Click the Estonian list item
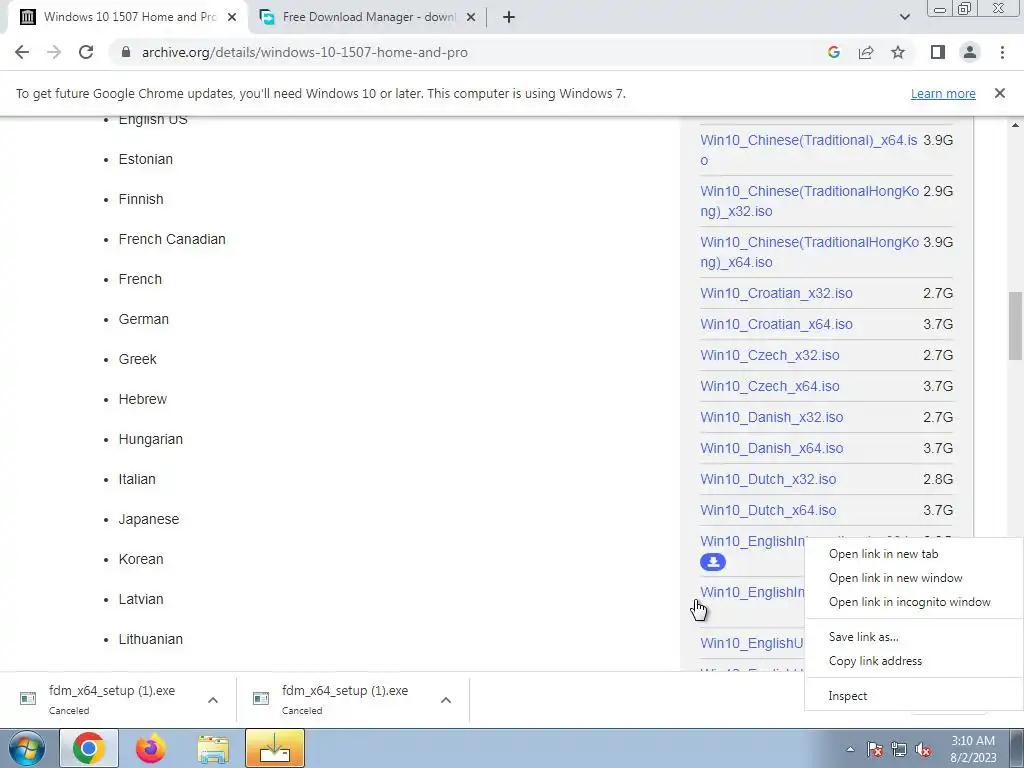This screenshot has height=768, width=1024. 146,159
